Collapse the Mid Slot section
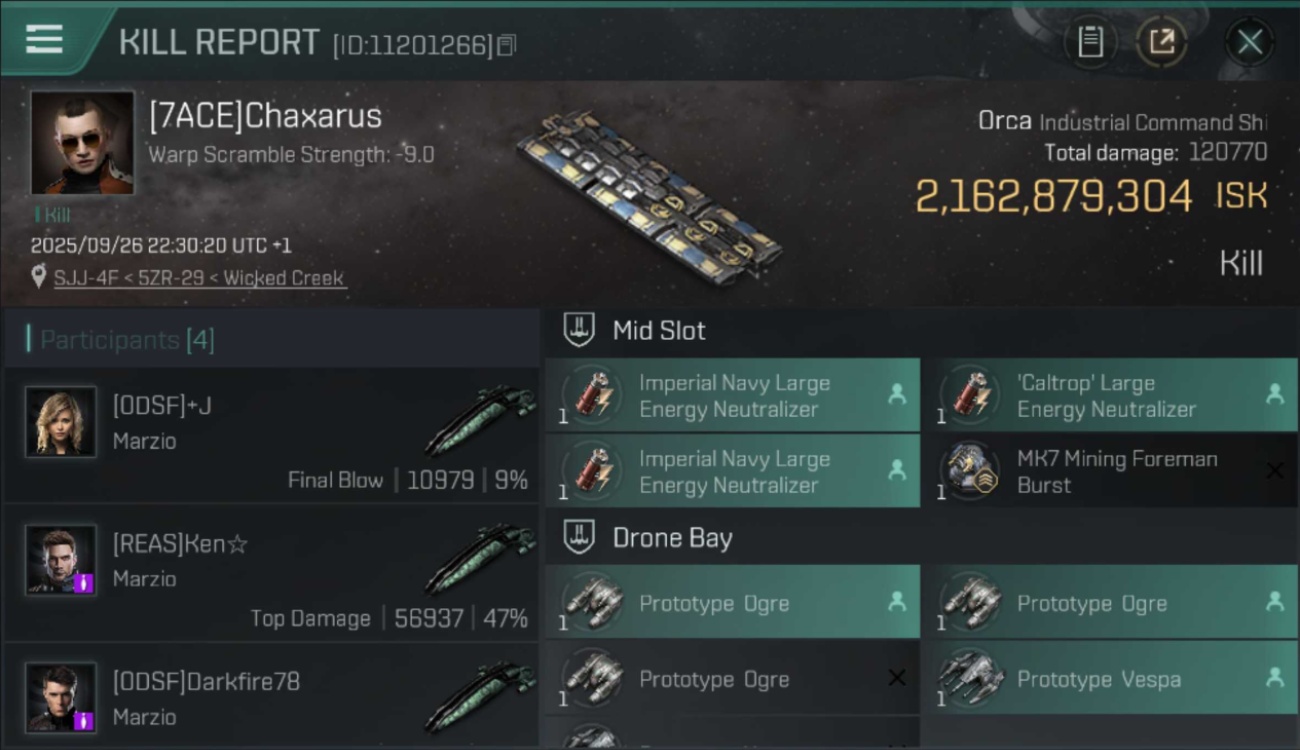 tap(579, 330)
